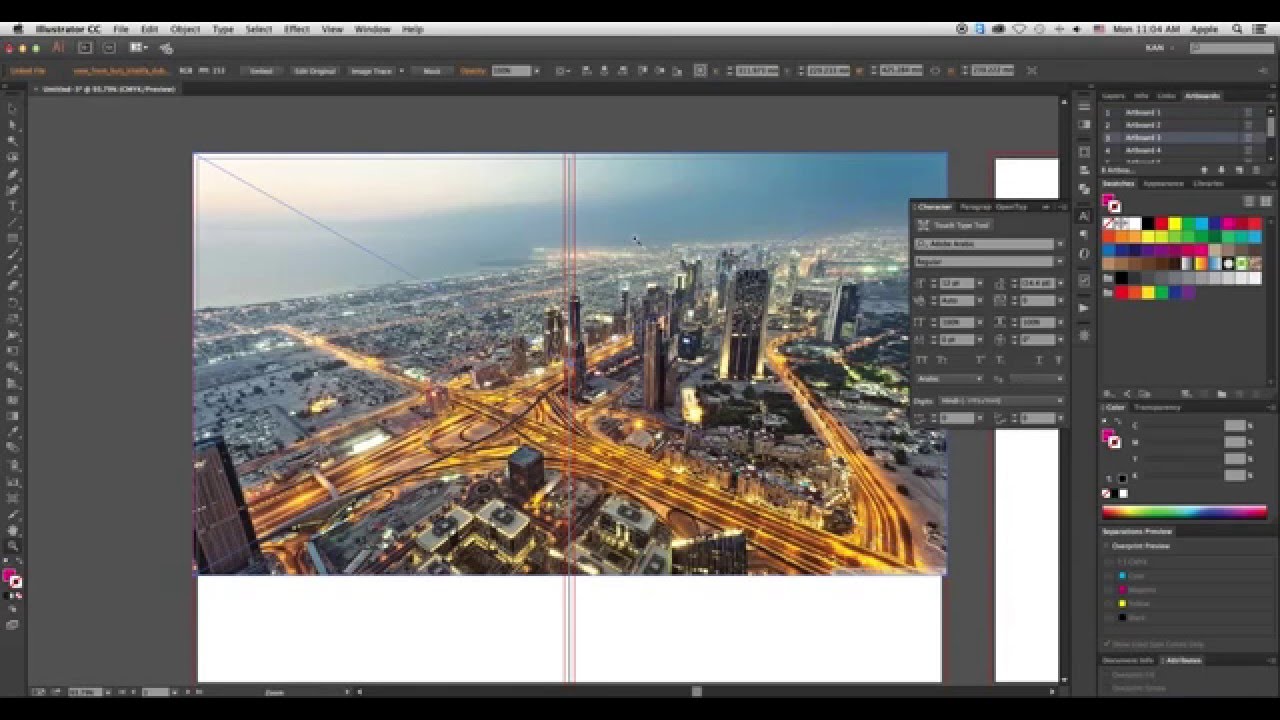This screenshot has height=720, width=1280.
Task: Switch Swatches panel to list view
Action: [1249, 201]
